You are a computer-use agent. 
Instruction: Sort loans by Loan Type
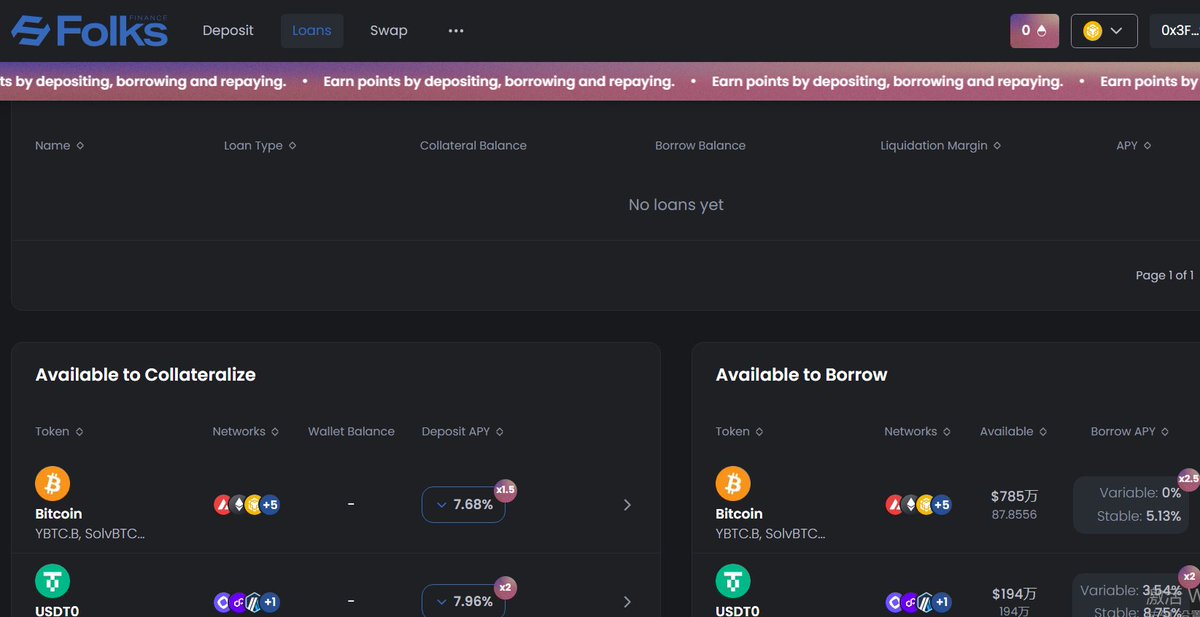pos(260,146)
